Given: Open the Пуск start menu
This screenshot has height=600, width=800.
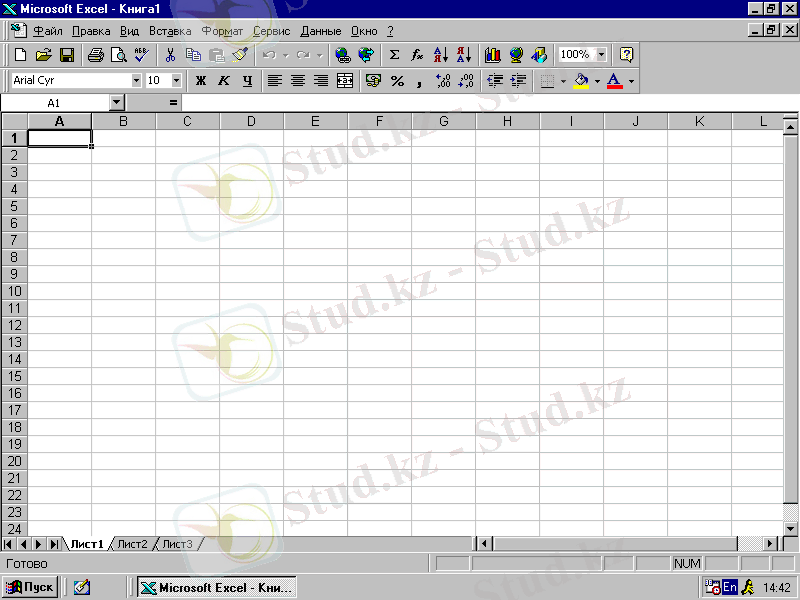Looking at the screenshot, I should [30, 587].
